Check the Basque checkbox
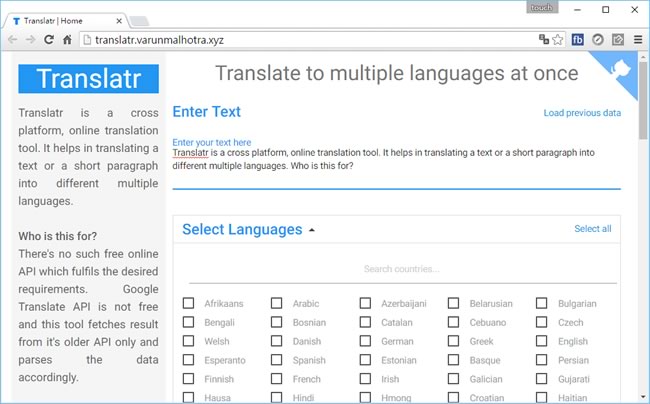The height and width of the screenshot is (404, 650). point(454,360)
